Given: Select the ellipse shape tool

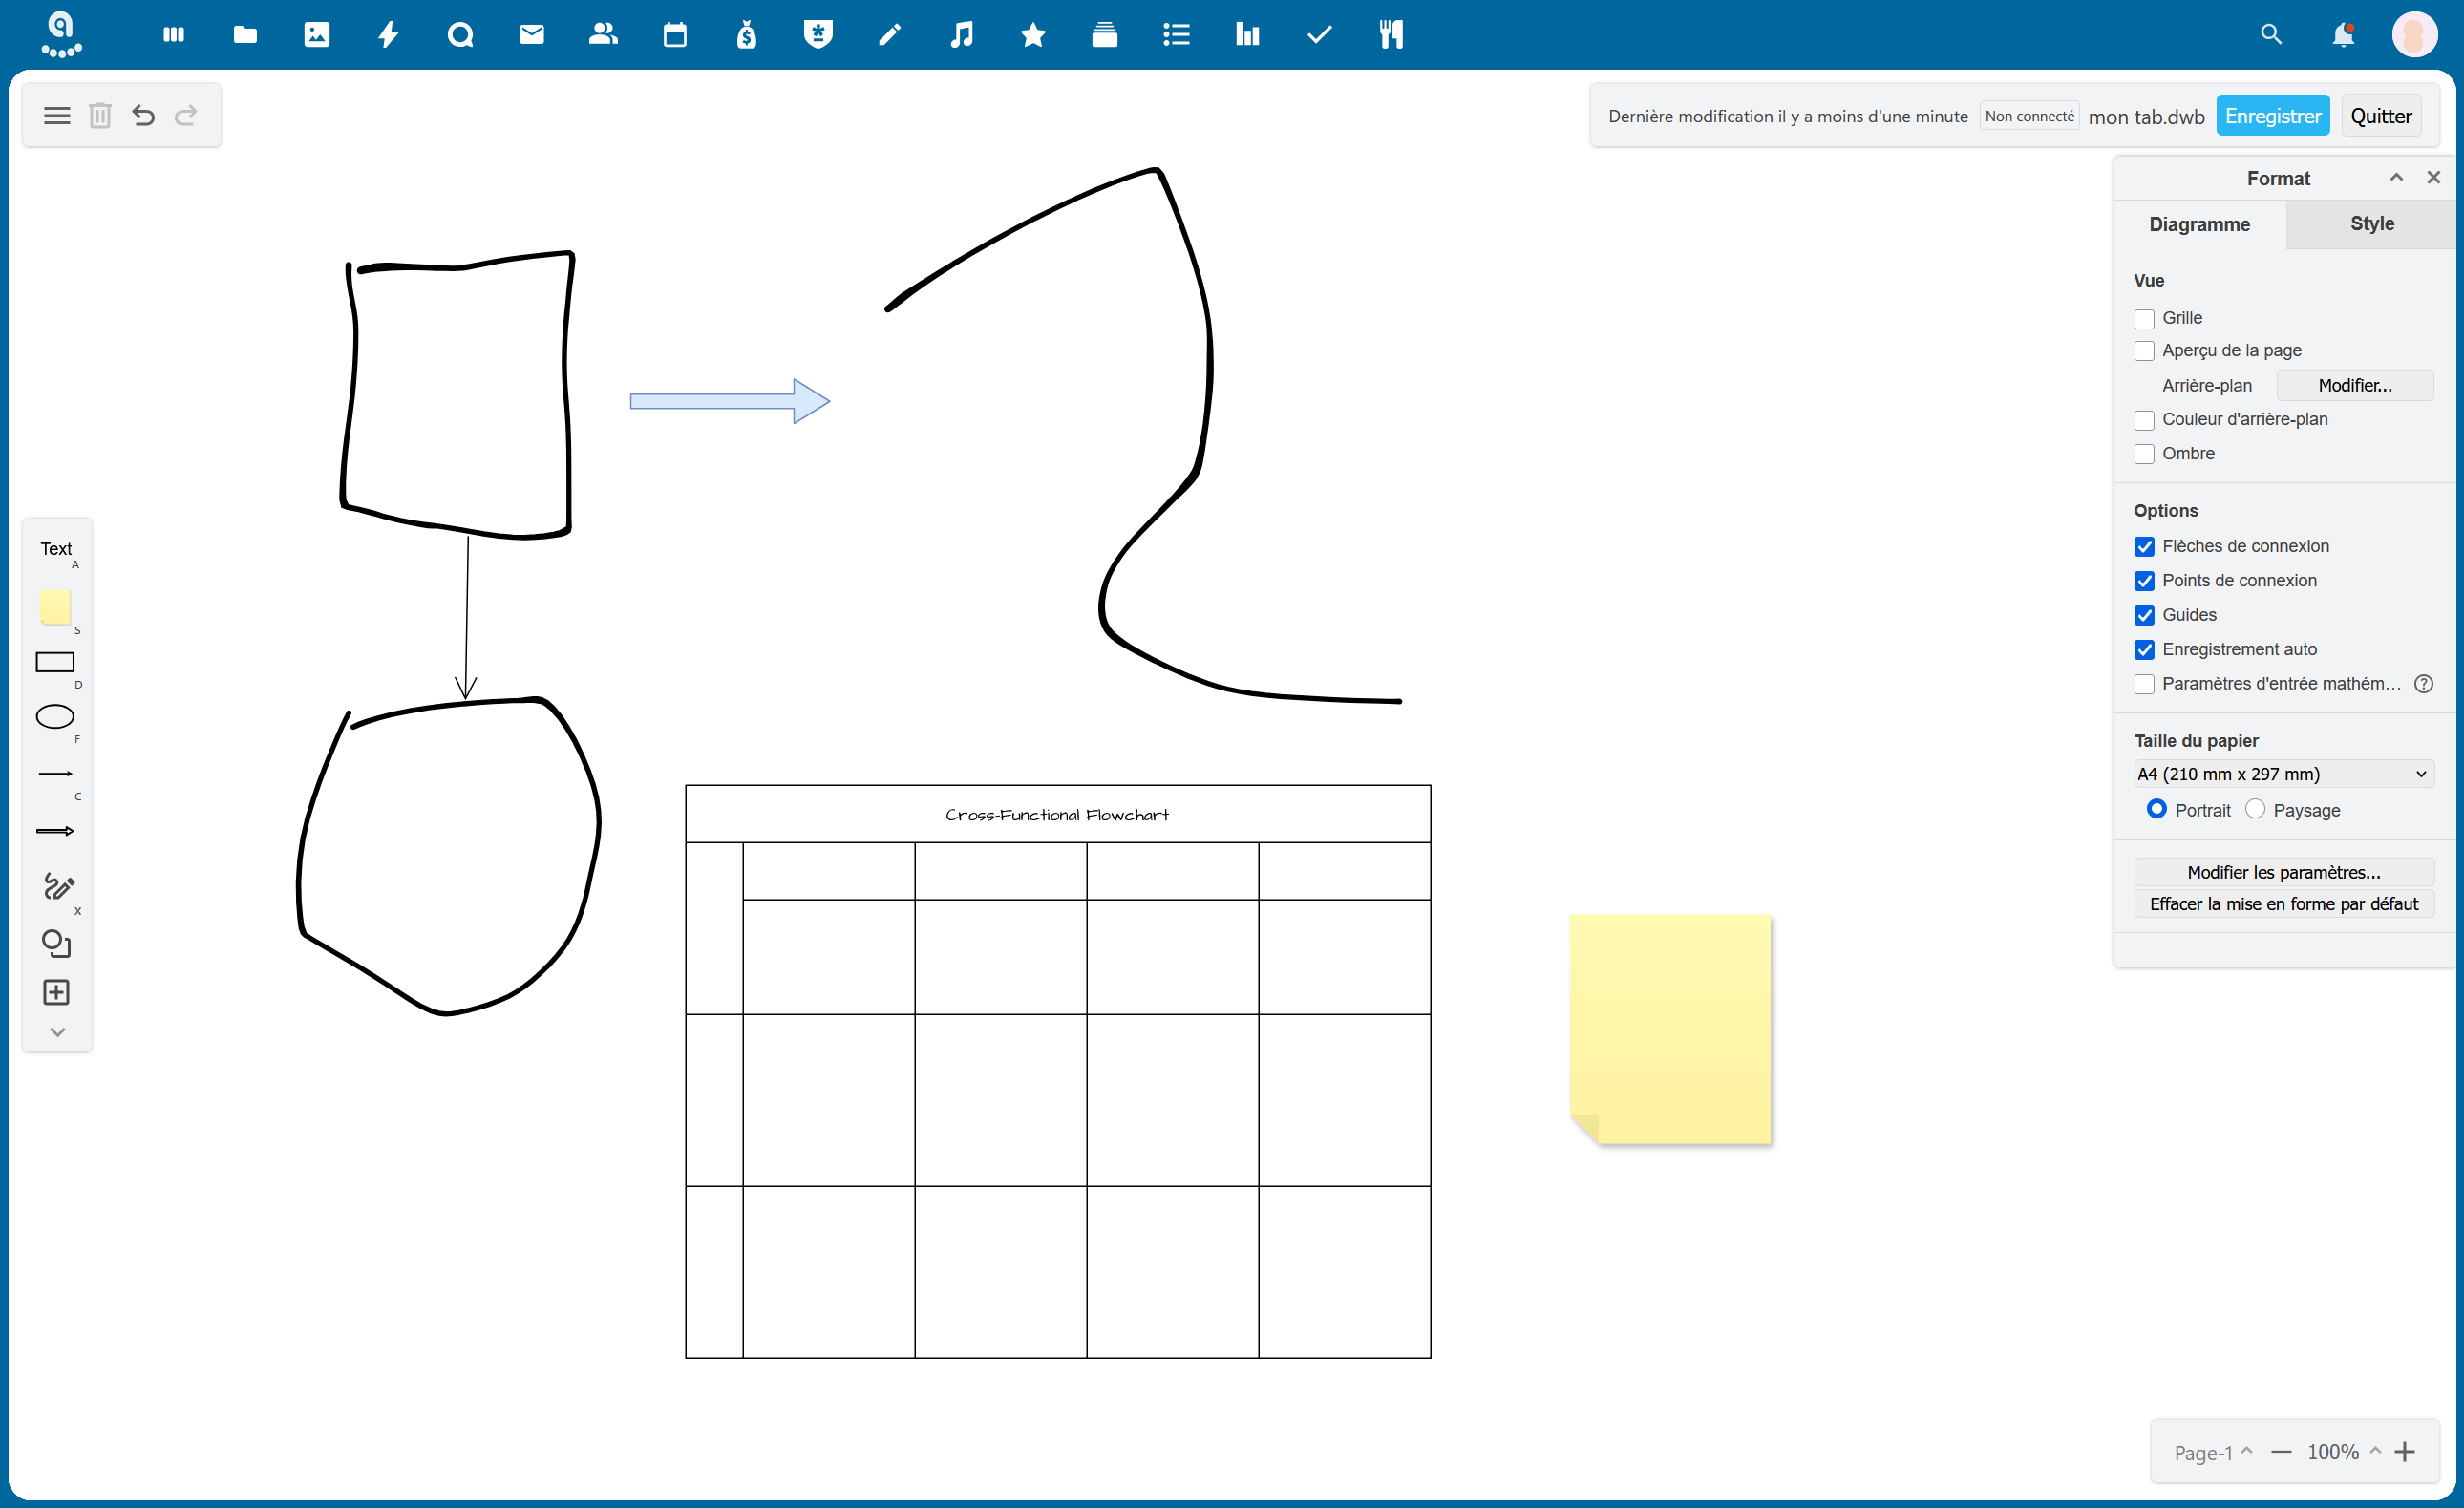Looking at the screenshot, I should pyautogui.click(x=55, y=717).
